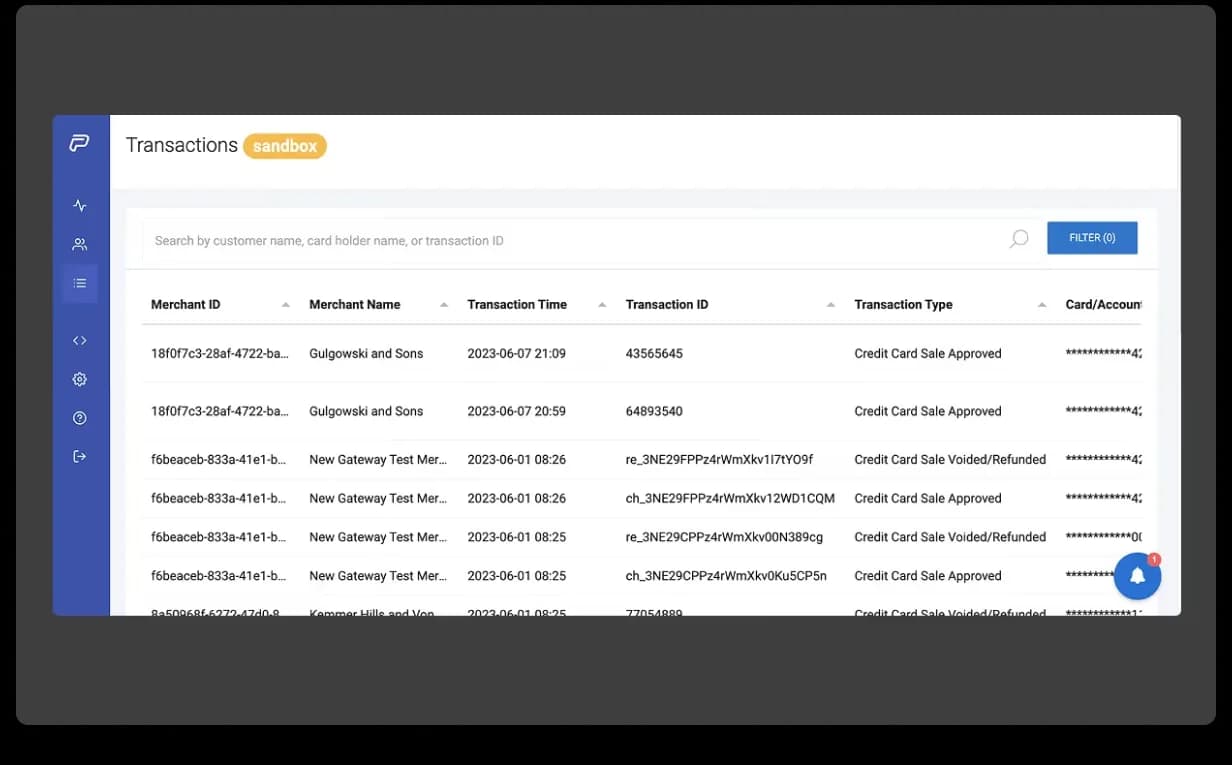Viewport: 1232px width, 765px height.
Task: Sort by the Merchant Name column arrow
Action: tap(444, 305)
